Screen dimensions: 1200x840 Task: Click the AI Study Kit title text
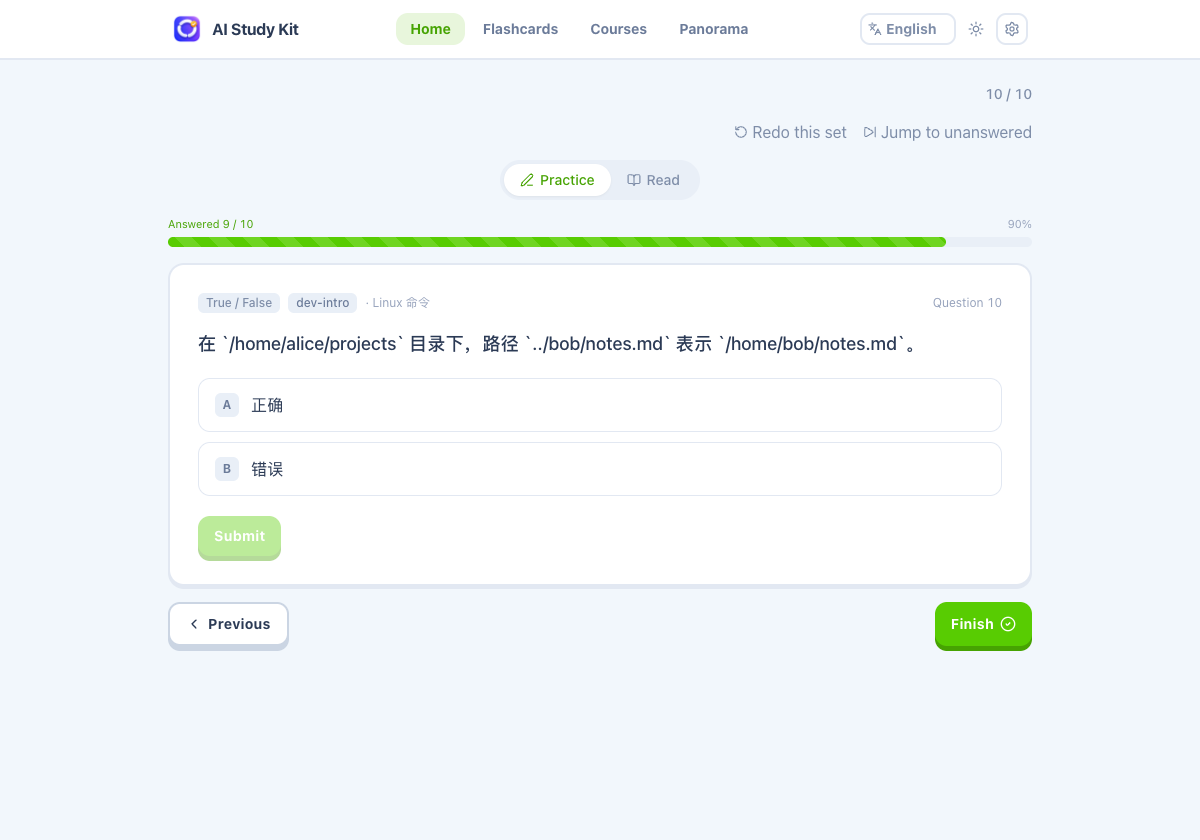tap(255, 29)
